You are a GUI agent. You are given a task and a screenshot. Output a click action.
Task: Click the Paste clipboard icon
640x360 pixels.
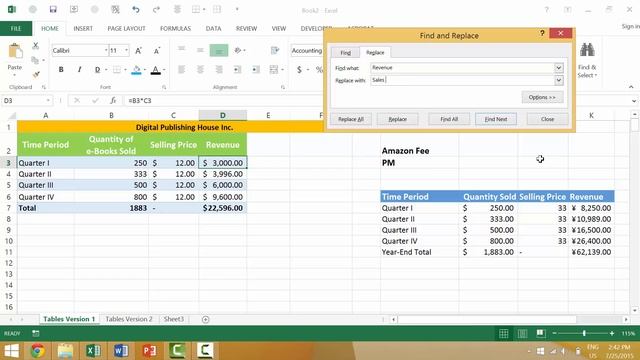click(15, 52)
